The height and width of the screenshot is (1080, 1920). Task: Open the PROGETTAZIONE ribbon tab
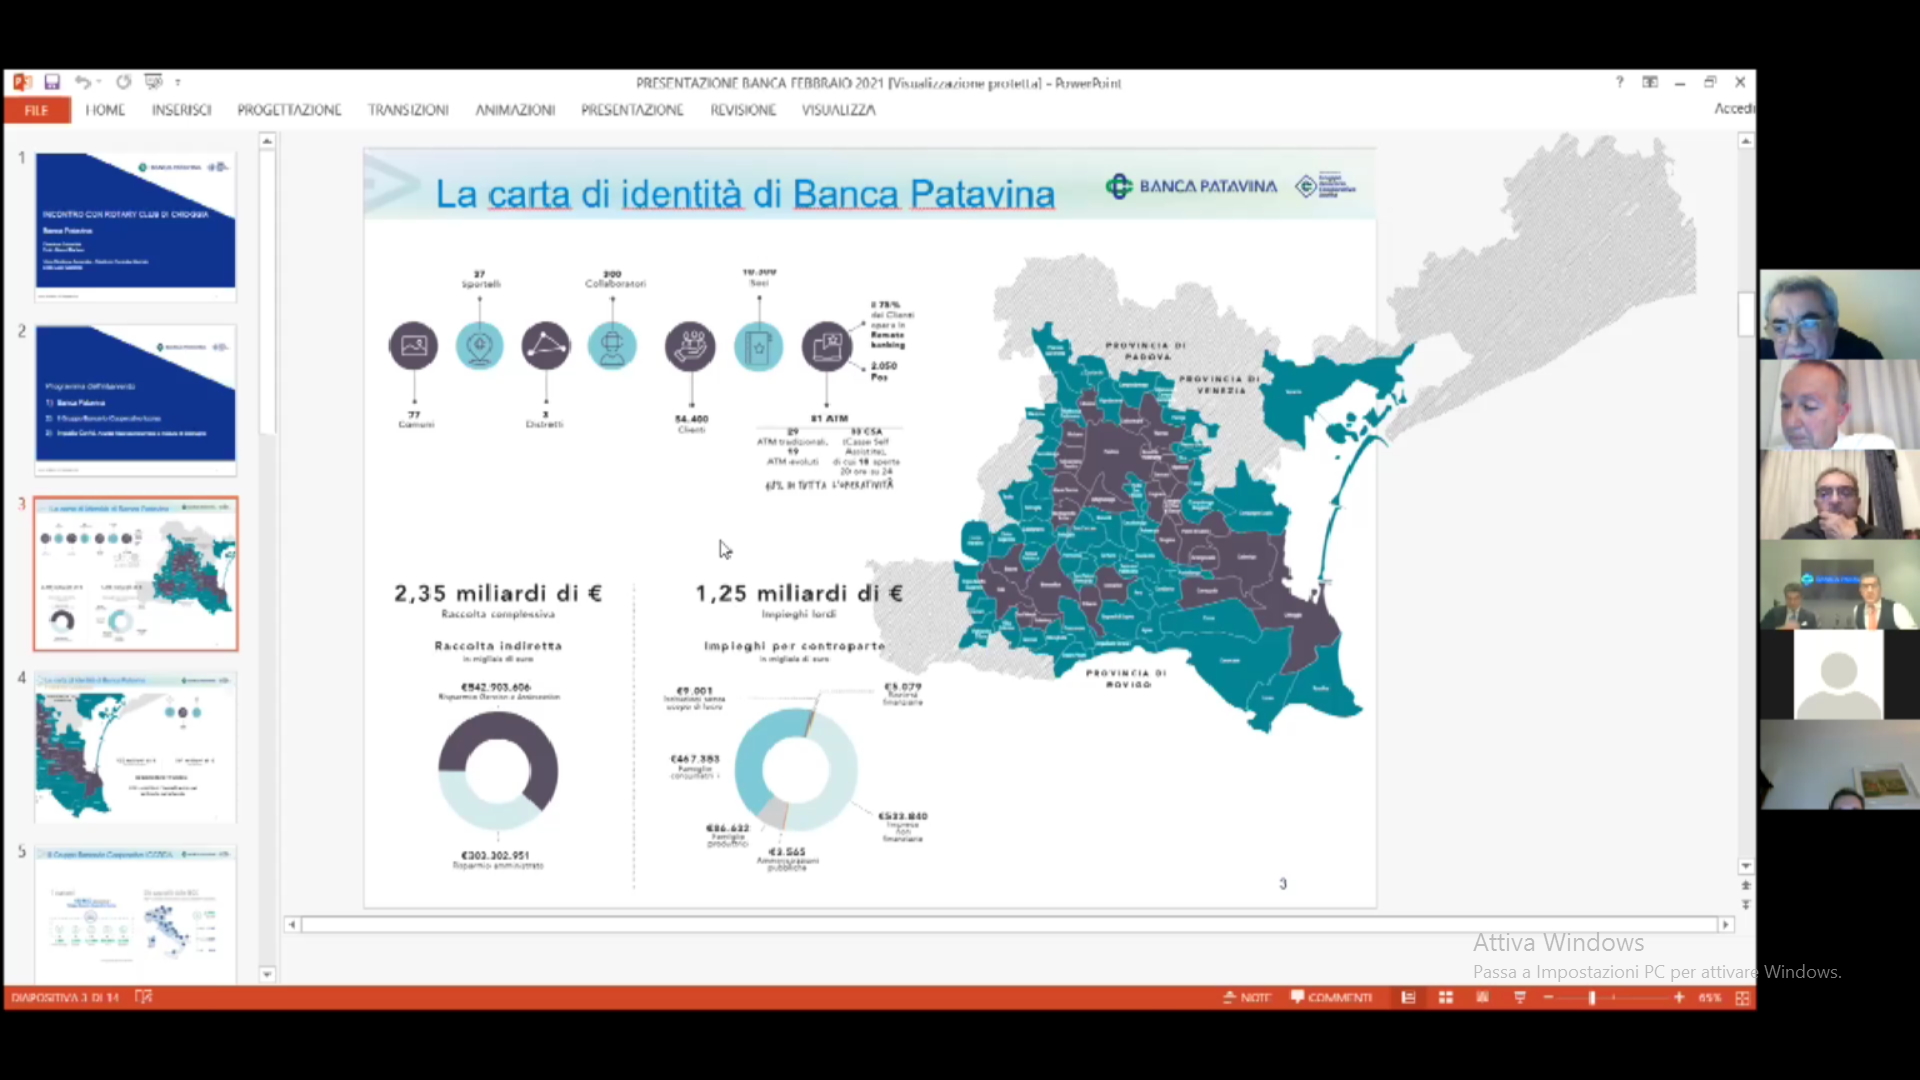(x=289, y=110)
